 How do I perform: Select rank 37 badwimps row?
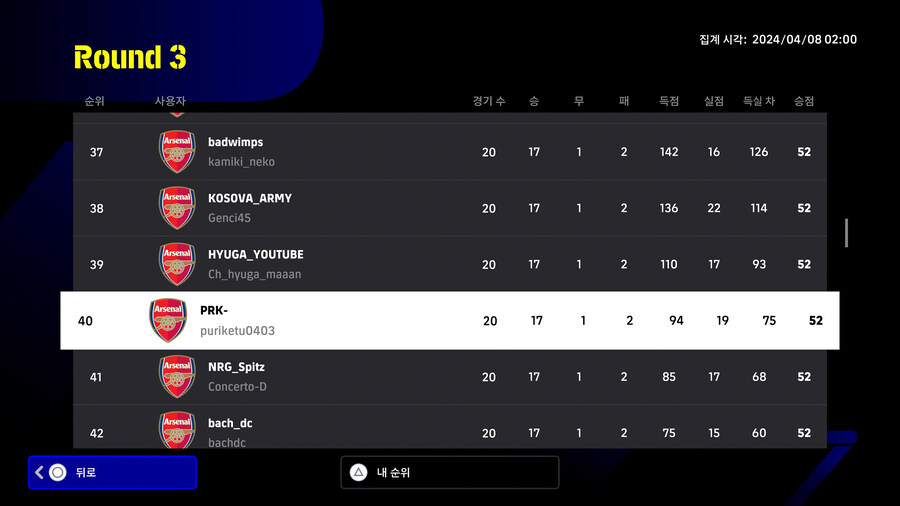coord(450,152)
